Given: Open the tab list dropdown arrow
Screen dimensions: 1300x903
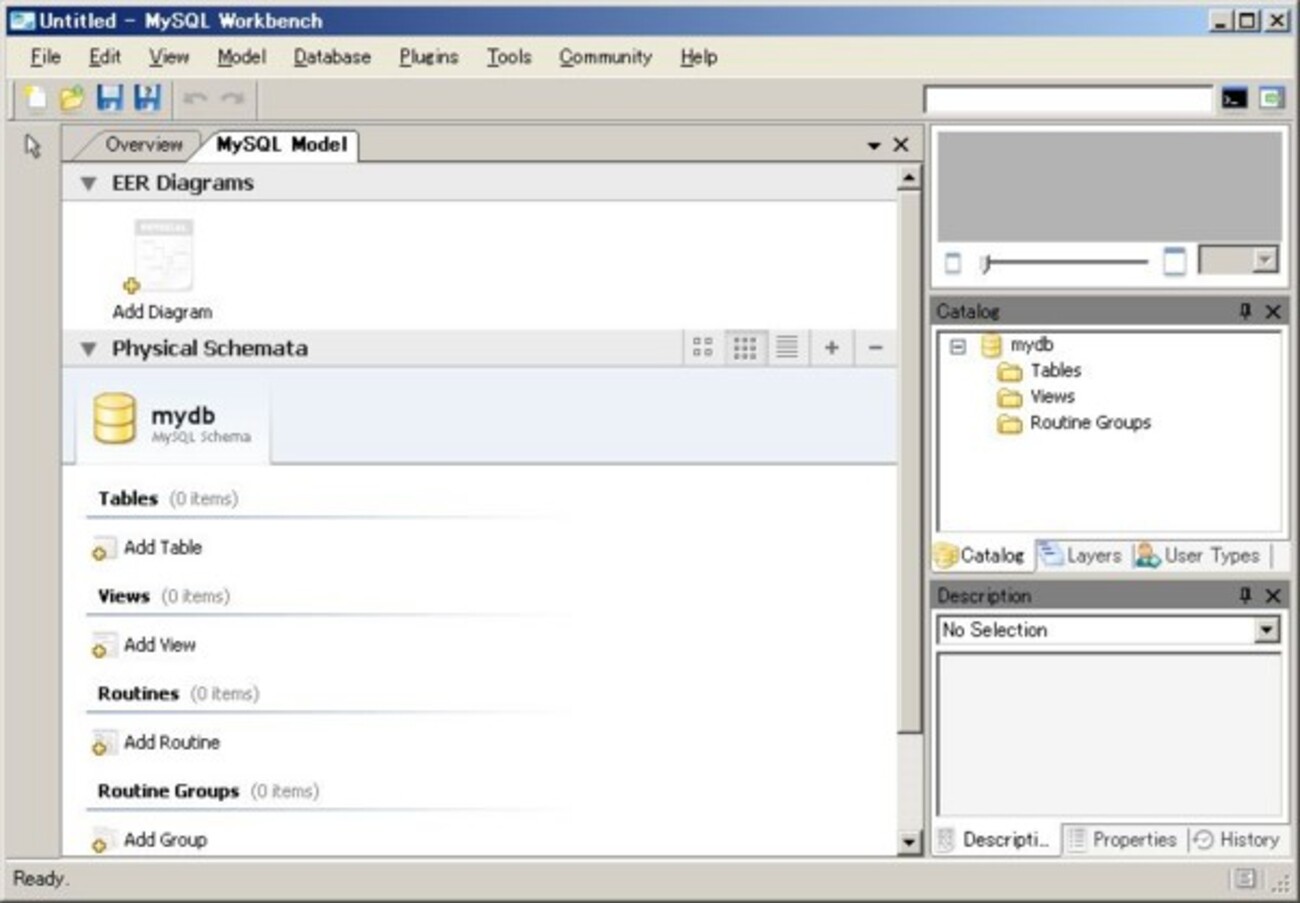Looking at the screenshot, I should pos(874,146).
